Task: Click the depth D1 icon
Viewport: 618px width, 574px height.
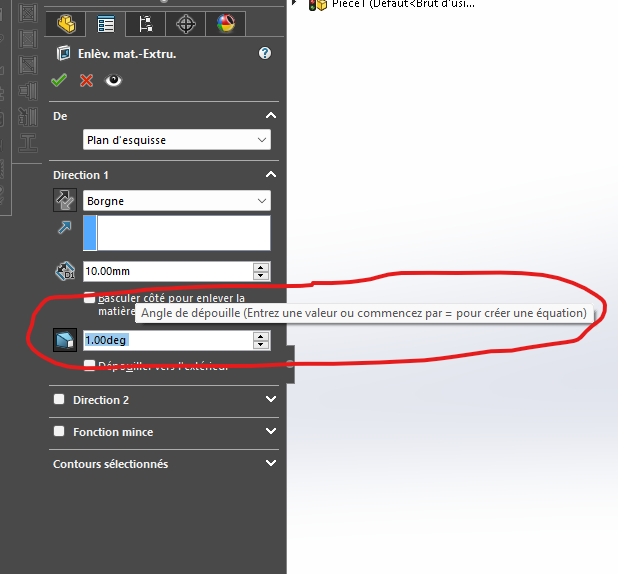Action: [65, 271]
